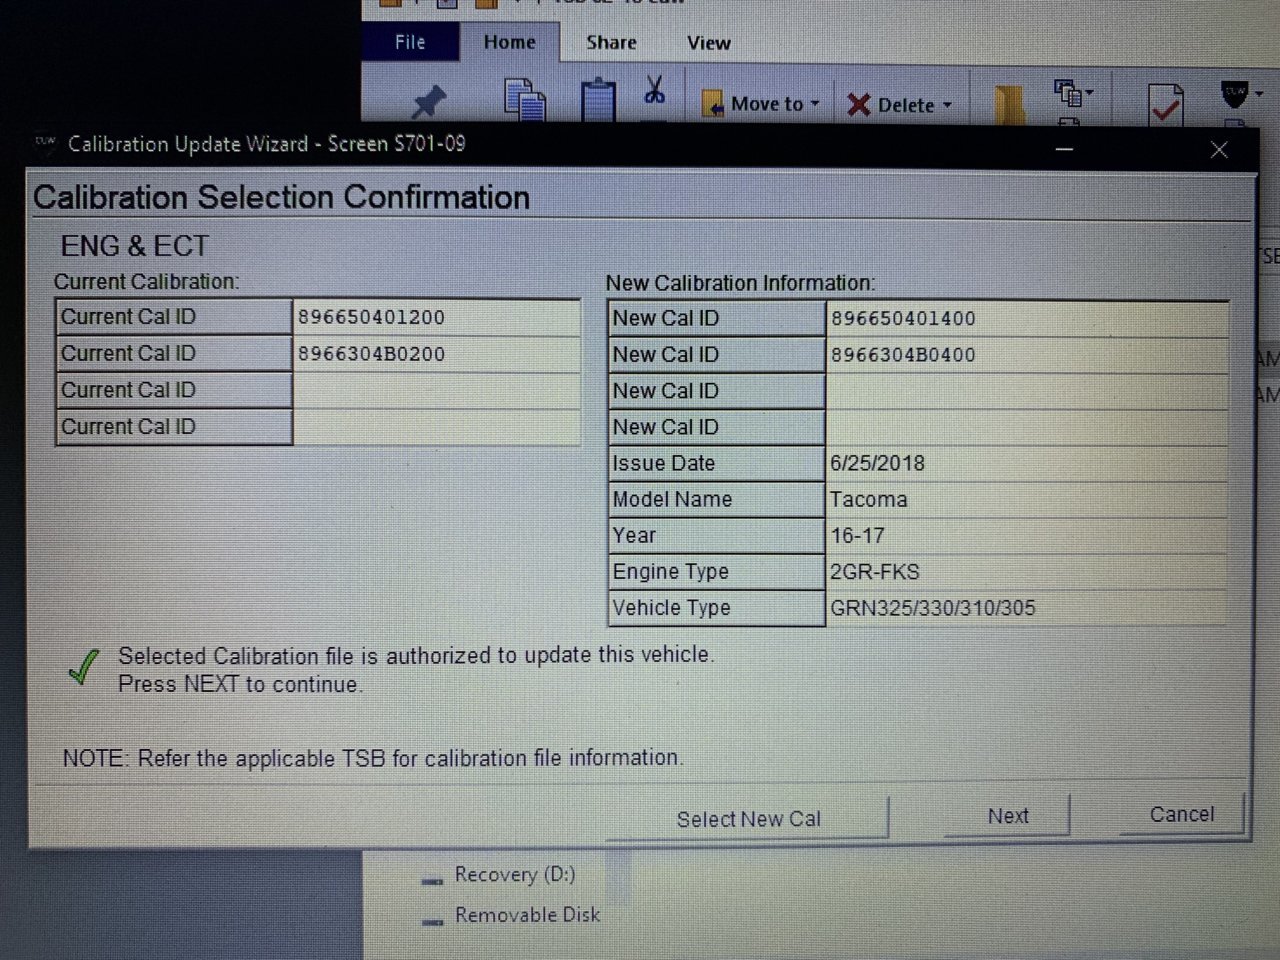Click the Properties checkmark icon
The width and height of the screenshot is (1280, 960).
click(x=1165, y=104)
